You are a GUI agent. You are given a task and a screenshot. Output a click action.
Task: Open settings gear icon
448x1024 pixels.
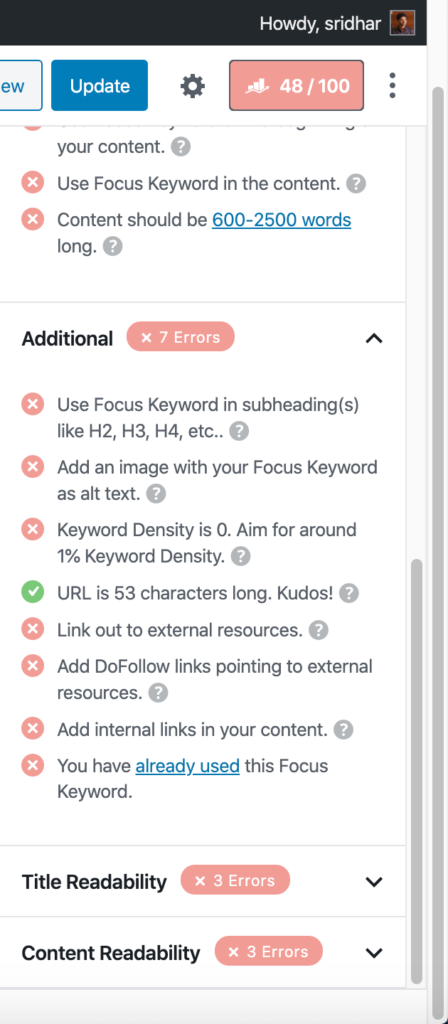coord(193,86)
